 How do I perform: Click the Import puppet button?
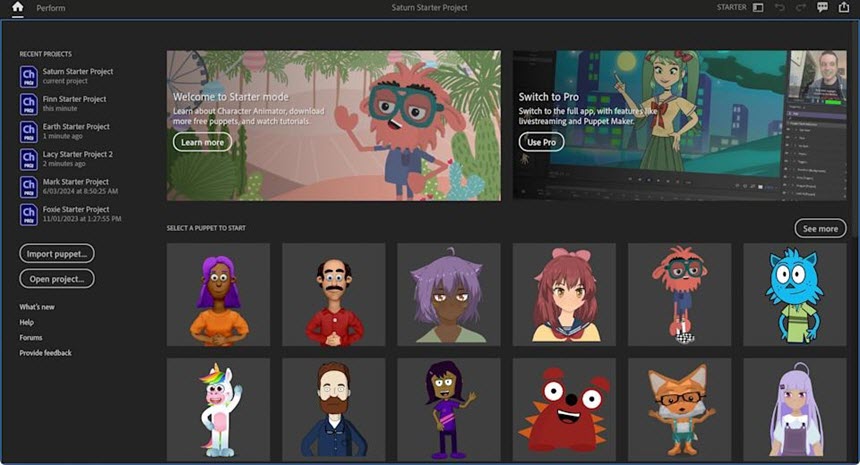tap(57, 254)
